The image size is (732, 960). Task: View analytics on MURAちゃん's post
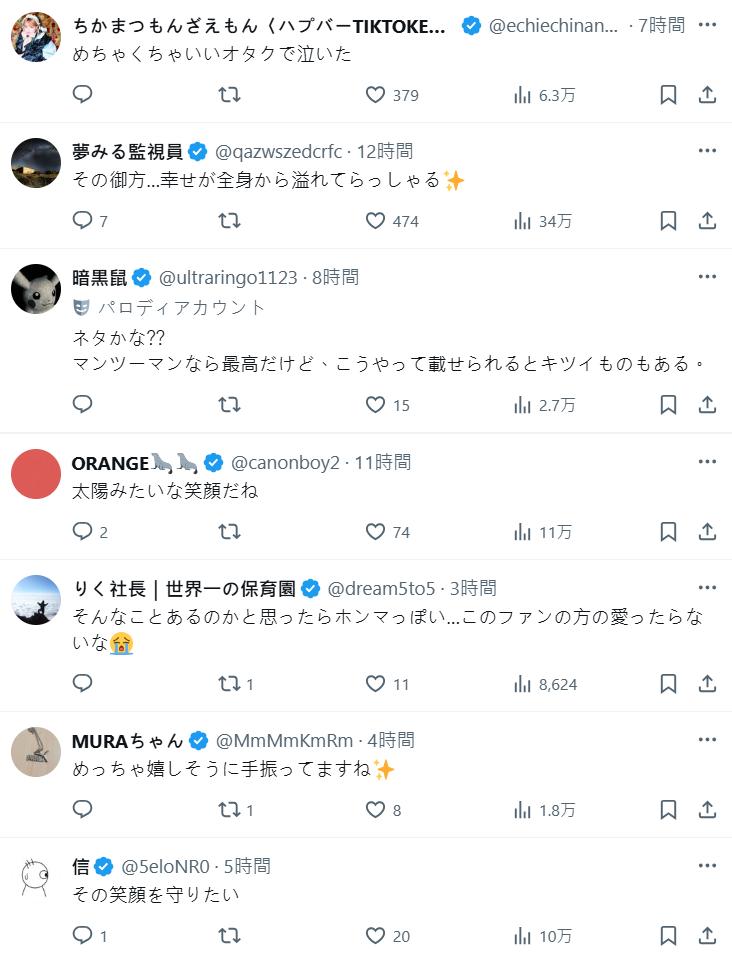click(523, 810)
